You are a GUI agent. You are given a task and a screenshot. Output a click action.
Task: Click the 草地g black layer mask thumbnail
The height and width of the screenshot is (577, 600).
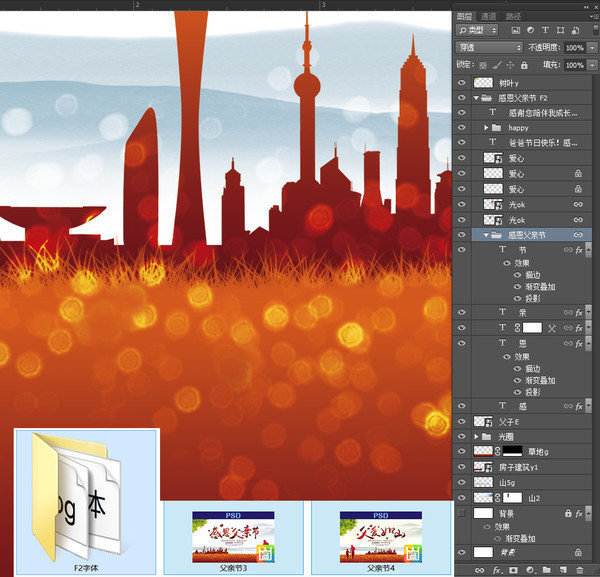pos(512,451)
